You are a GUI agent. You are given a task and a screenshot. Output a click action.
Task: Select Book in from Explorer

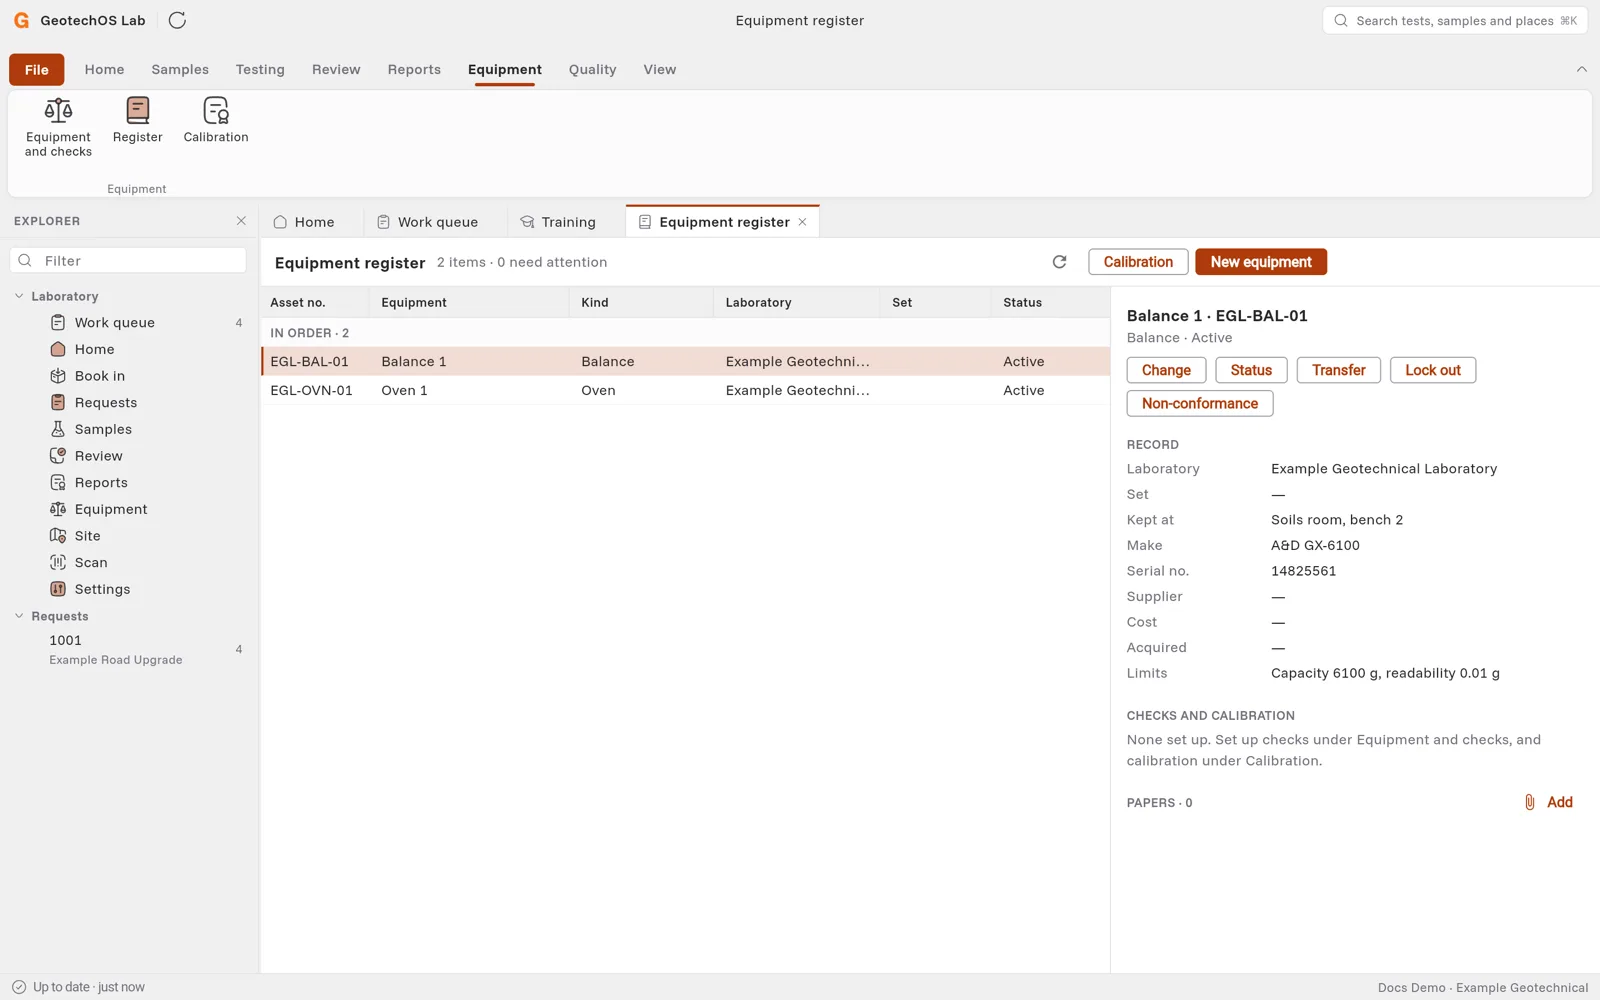pyautogui.click(x=129, y=376)
